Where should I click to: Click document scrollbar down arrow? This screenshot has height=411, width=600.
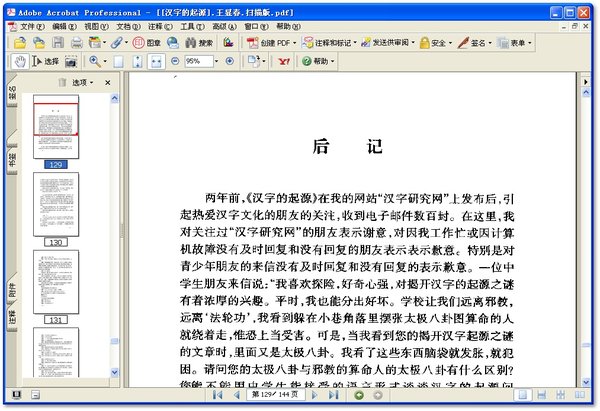point(586,382)
